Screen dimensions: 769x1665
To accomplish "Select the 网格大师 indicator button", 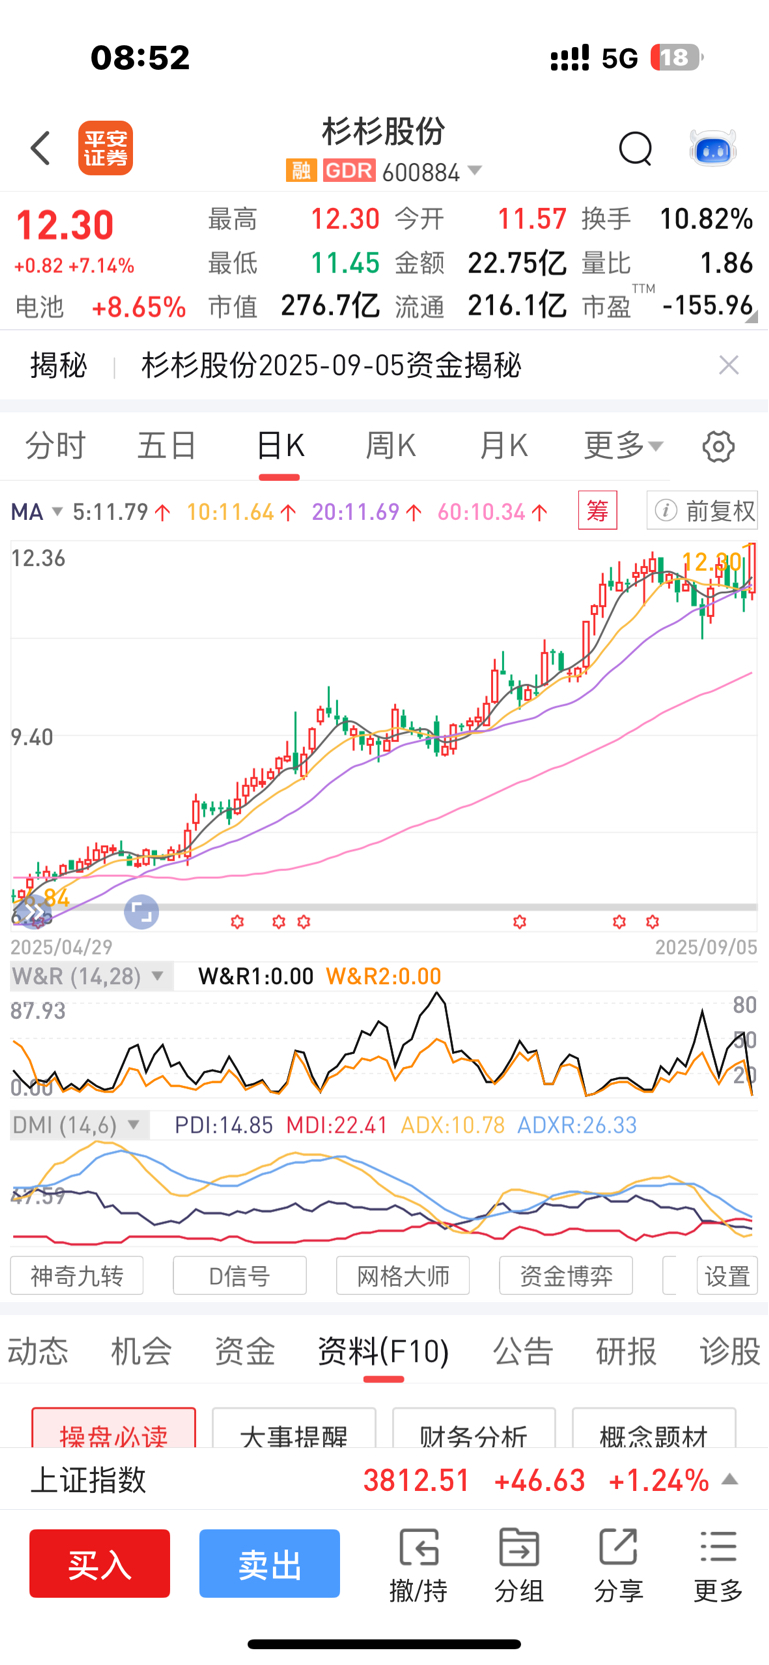I will [403, 1276].
